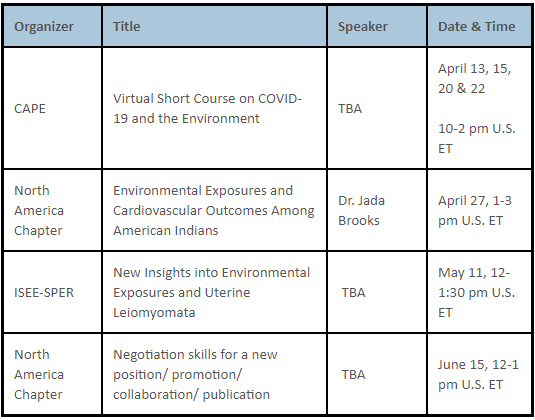The width and height of the screenshot is (535, 420).
Task: Select June 15, 12-1 pm date cell
Action: click(x=478, y=374)
